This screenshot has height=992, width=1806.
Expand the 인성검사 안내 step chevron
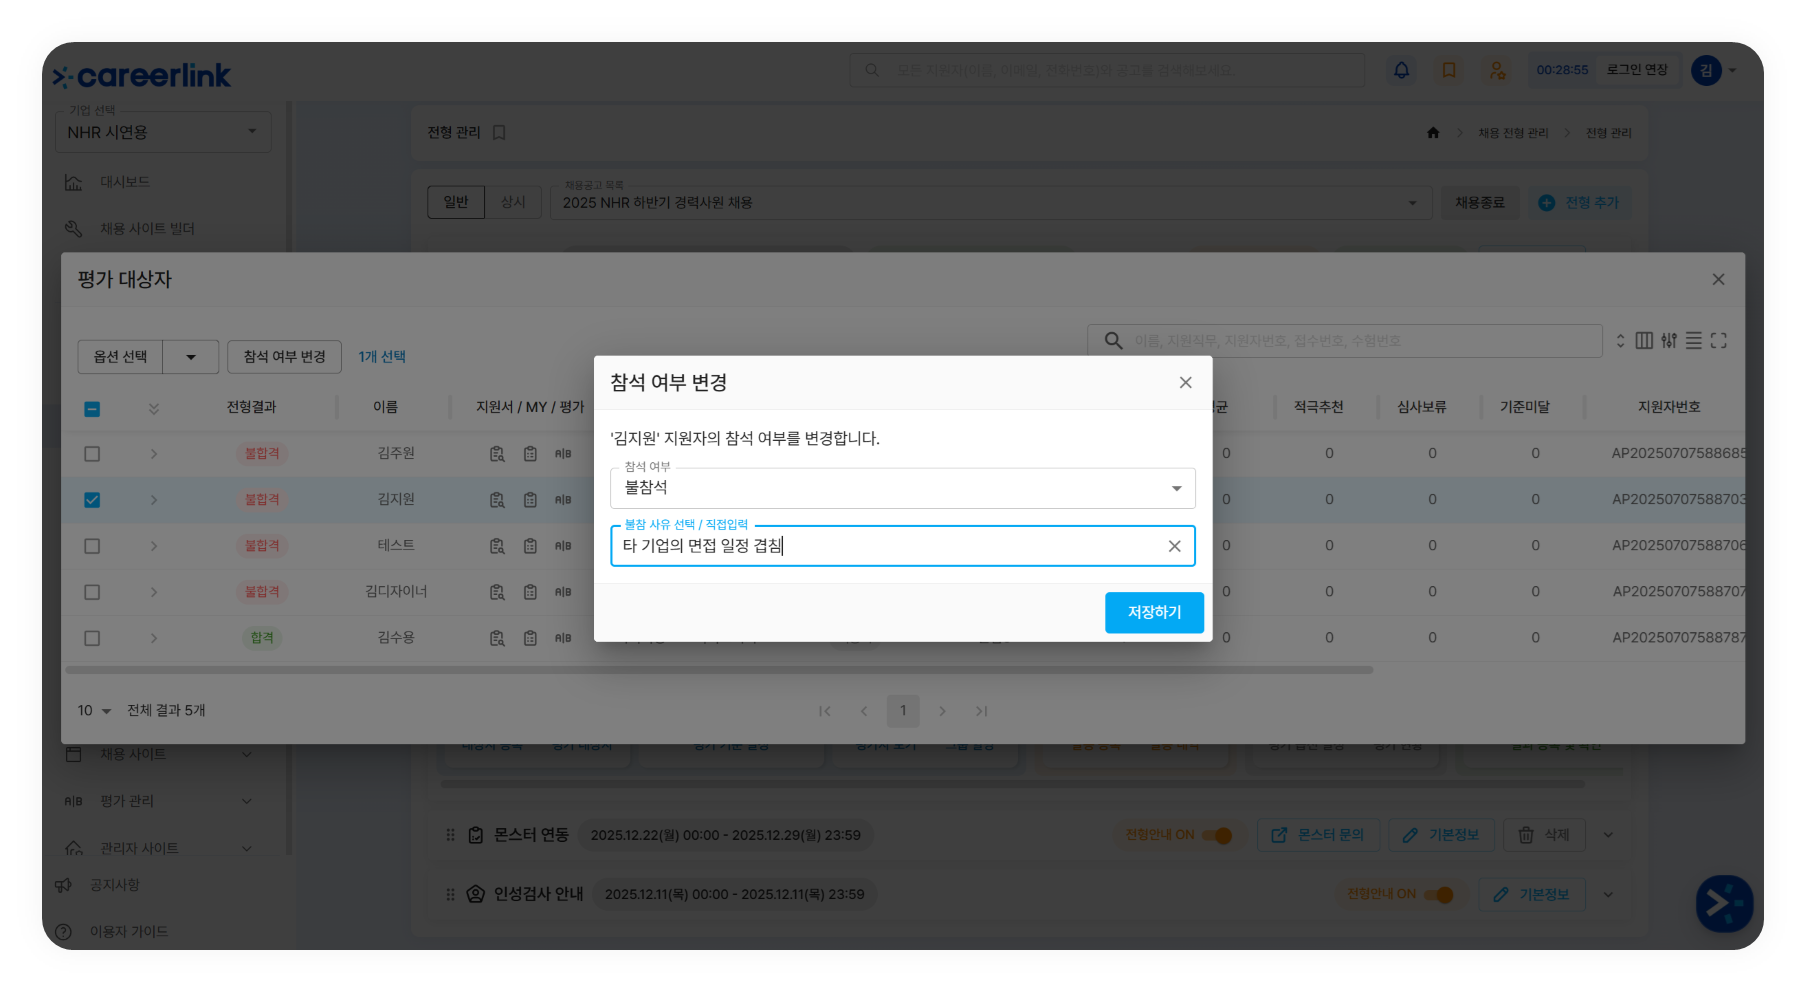pyautogui.click(x=1608, y=895)
